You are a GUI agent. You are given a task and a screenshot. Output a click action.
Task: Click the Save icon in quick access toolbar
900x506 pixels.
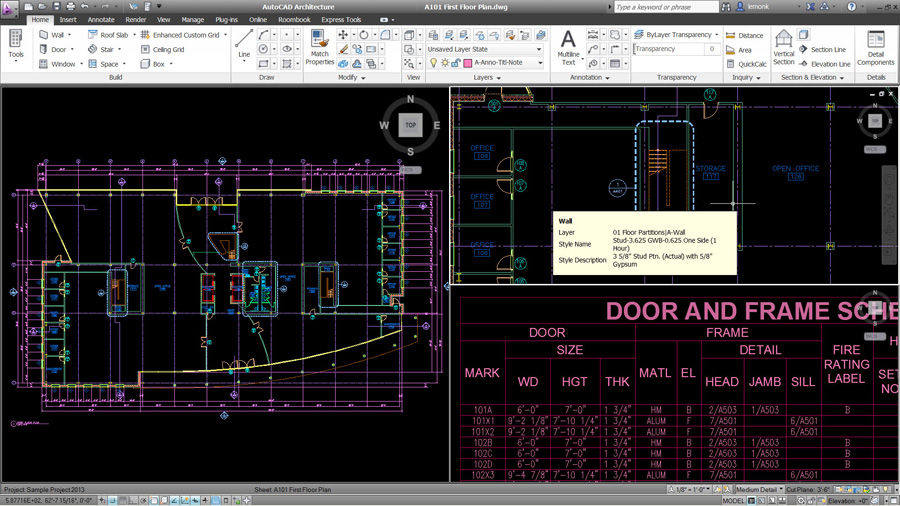[x=56, y=6]
